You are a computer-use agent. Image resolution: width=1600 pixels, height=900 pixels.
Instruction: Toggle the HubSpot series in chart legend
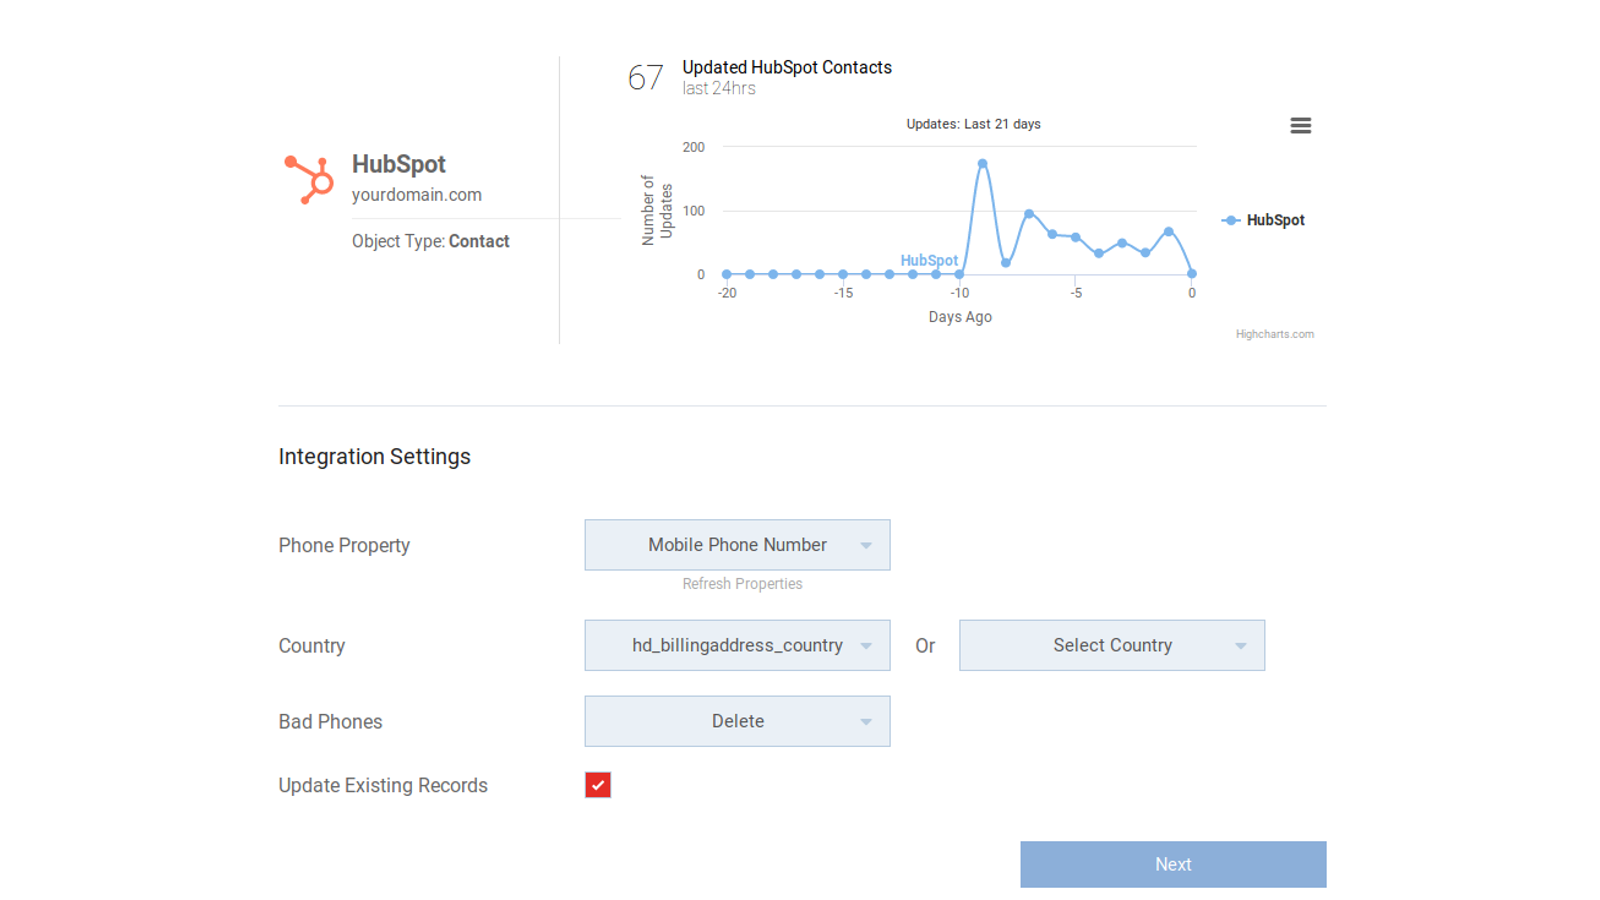click(1264, 220)
